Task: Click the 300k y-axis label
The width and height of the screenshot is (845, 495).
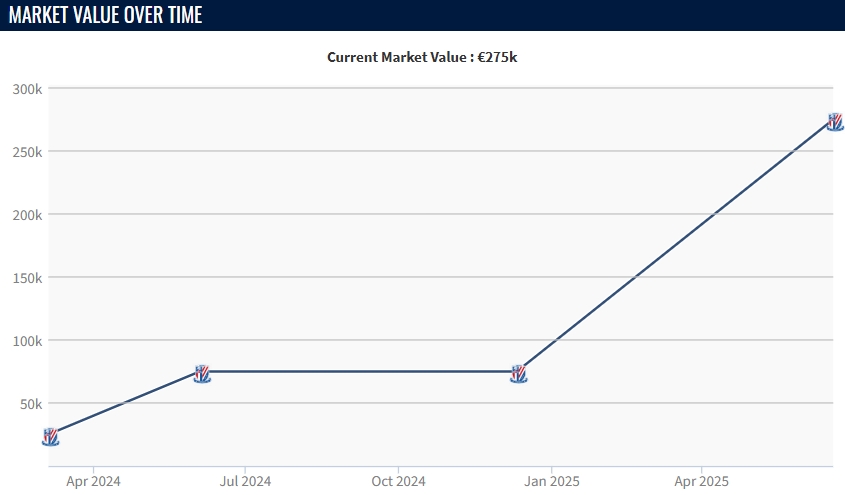Action: [x=27, y=89]
